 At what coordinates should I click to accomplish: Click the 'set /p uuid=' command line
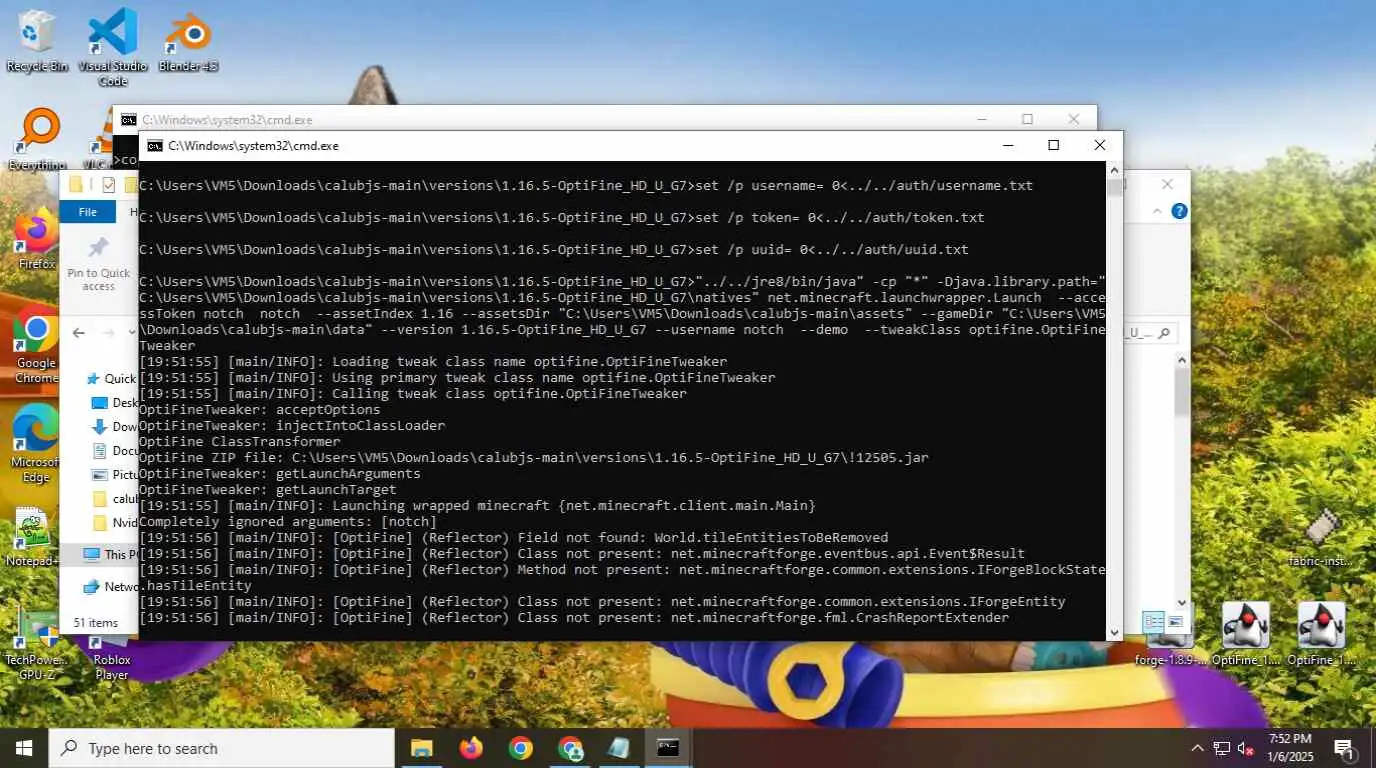point(553,250)
